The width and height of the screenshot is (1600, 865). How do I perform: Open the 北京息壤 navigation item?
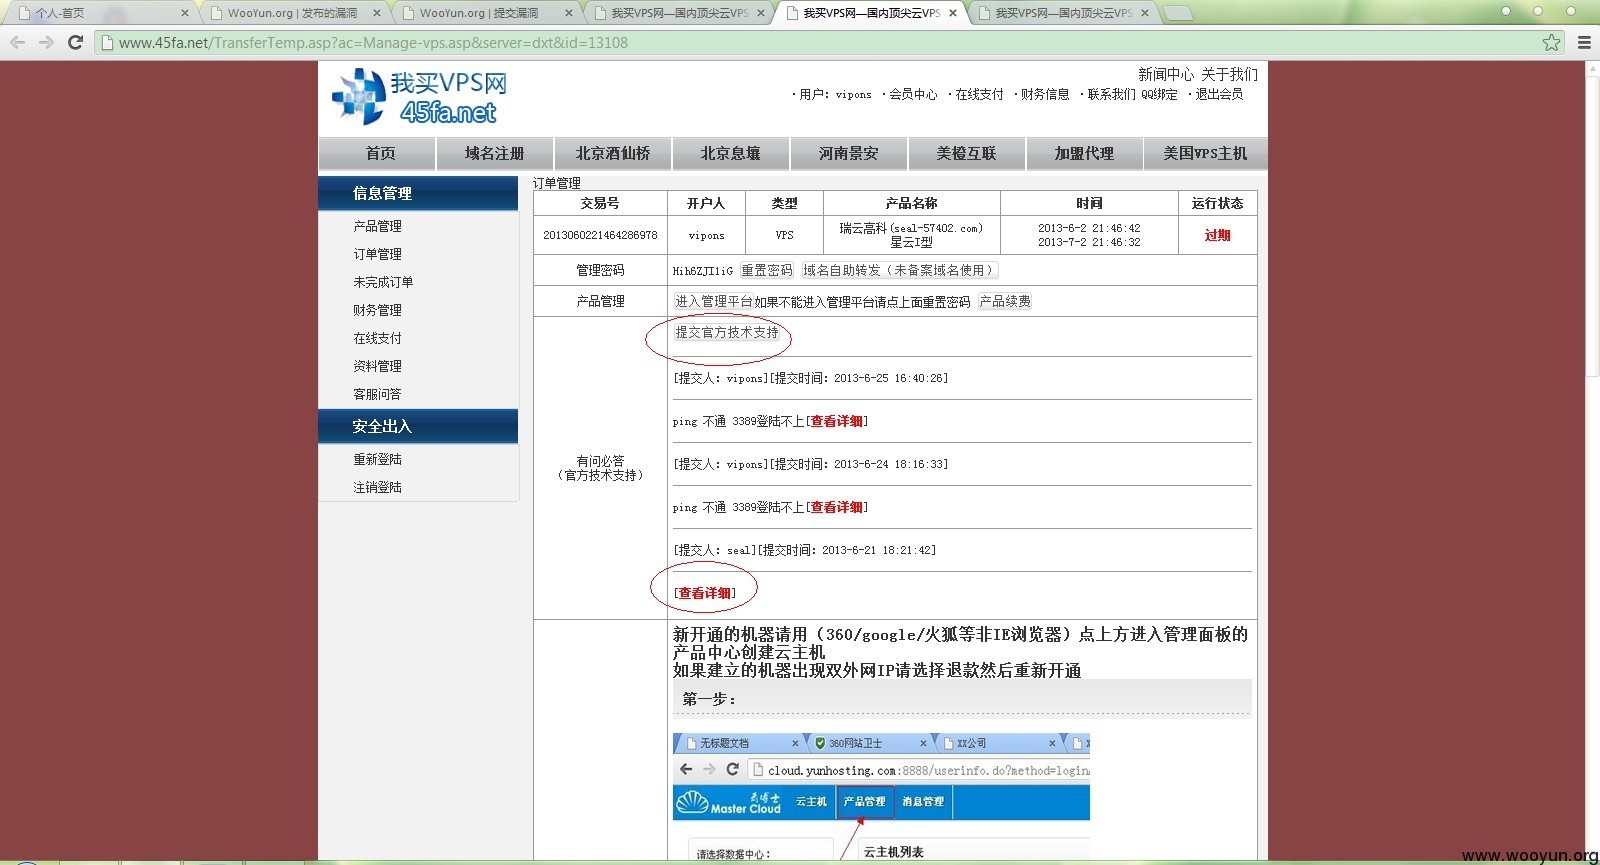[x=731, y=153]
